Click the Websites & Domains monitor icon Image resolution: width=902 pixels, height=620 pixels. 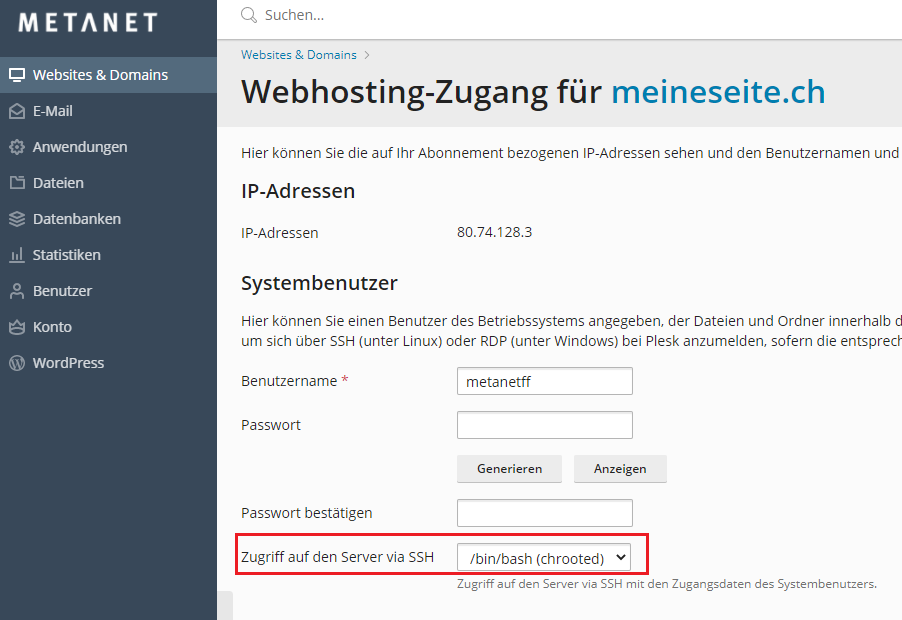coord(16,75)
